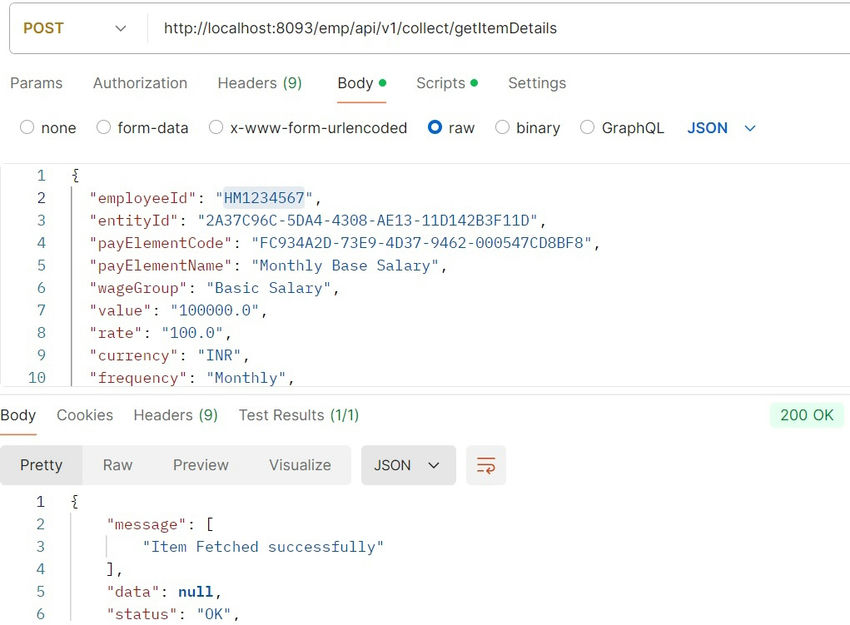This screenshot has width=850, height=625.
Task: Expand the request body JSON type dropdown
Action: coord(721,128)
